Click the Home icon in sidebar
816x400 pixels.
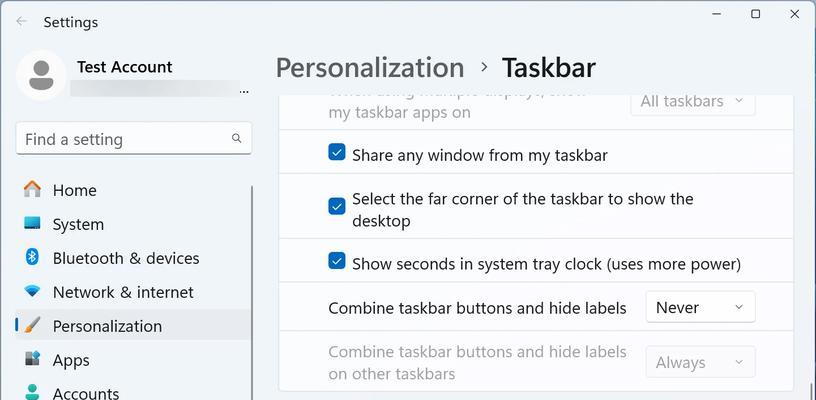point(32,189)
